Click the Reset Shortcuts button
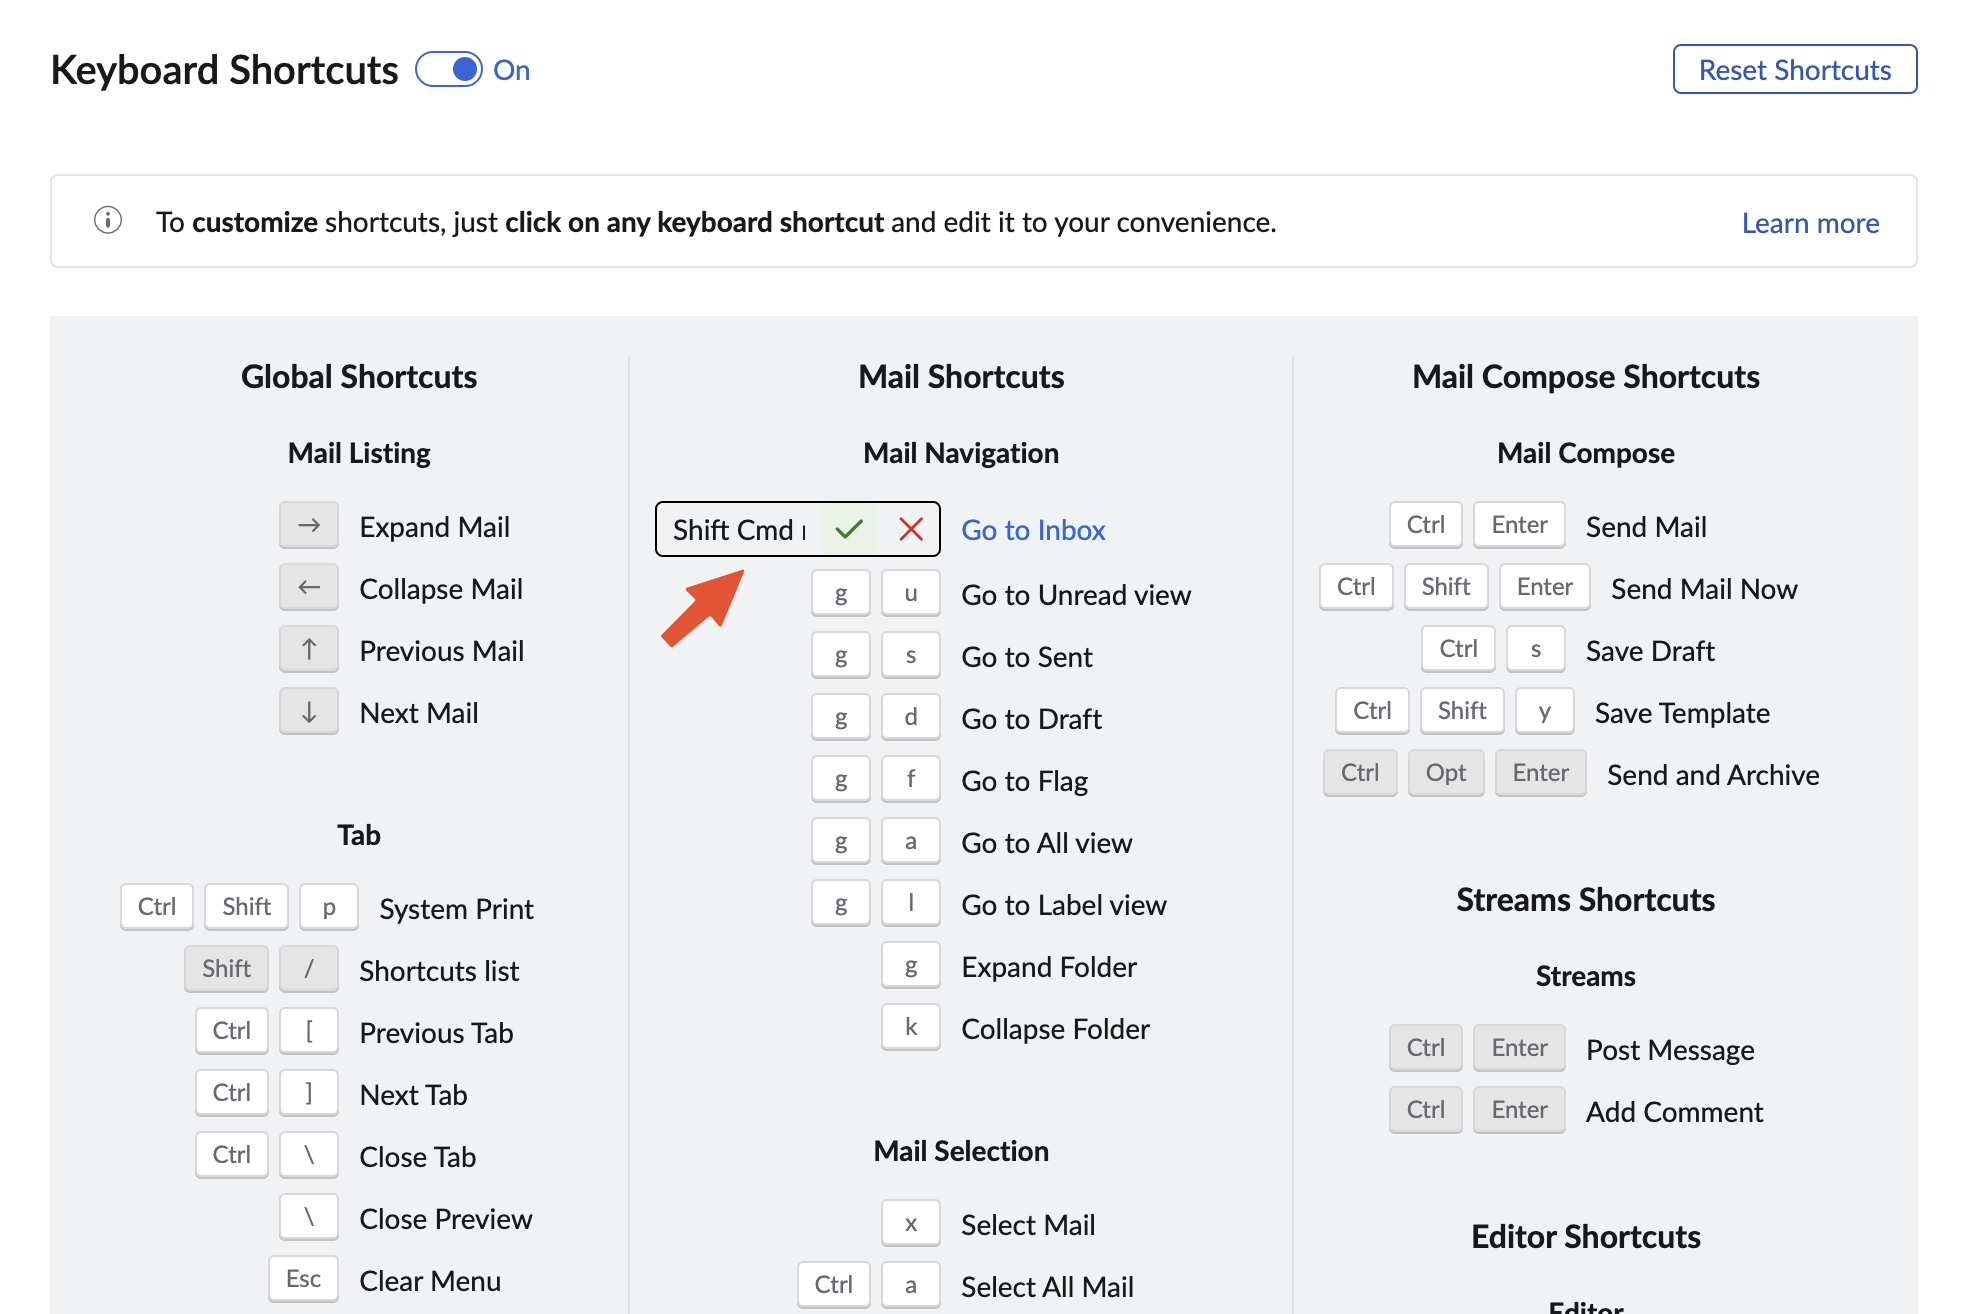 click(1794, 69)
